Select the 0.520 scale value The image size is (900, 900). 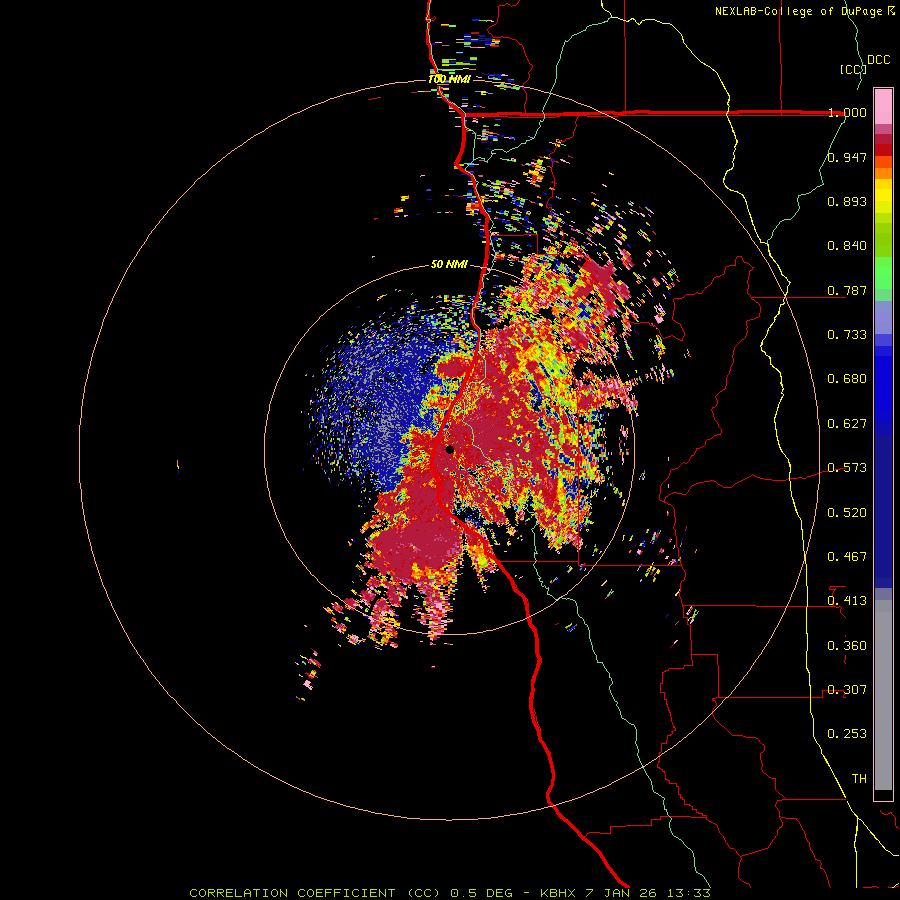(847, 513)
